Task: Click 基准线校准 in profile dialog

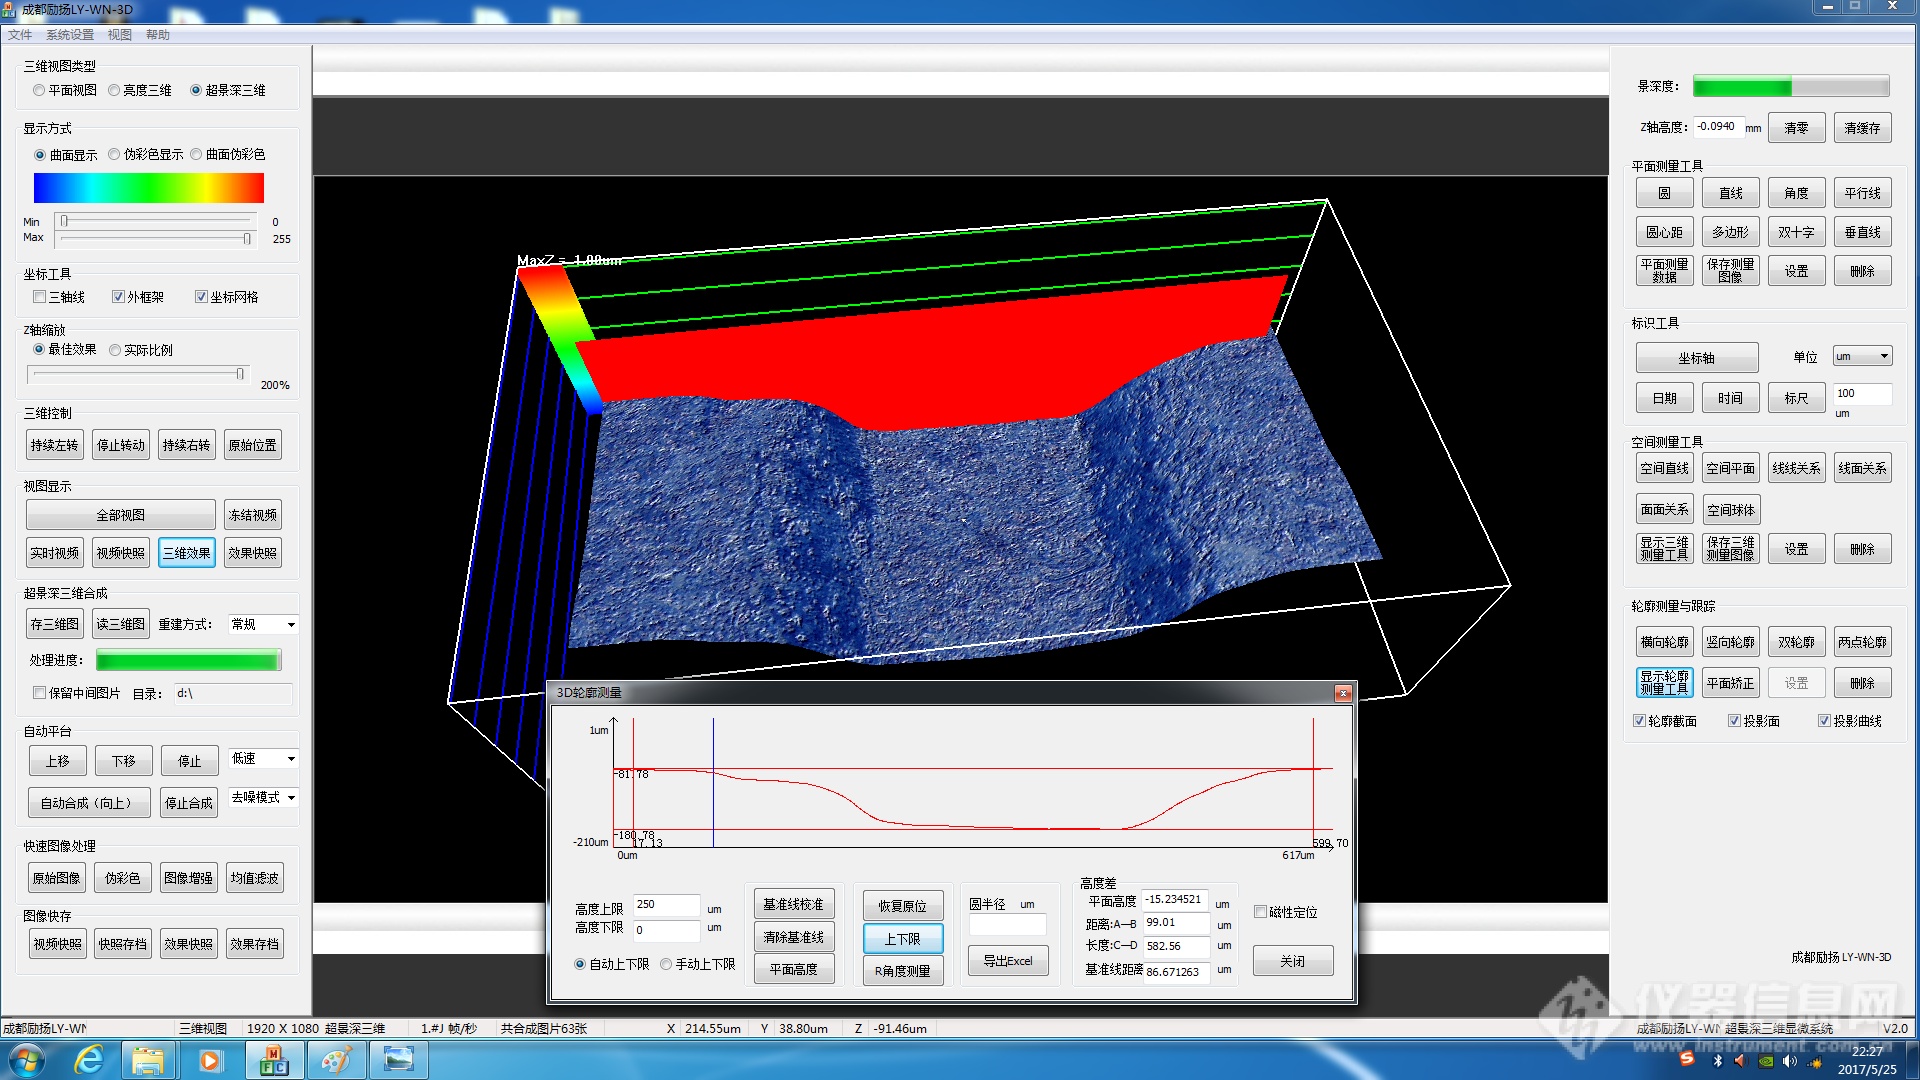Action: point(794,904)
